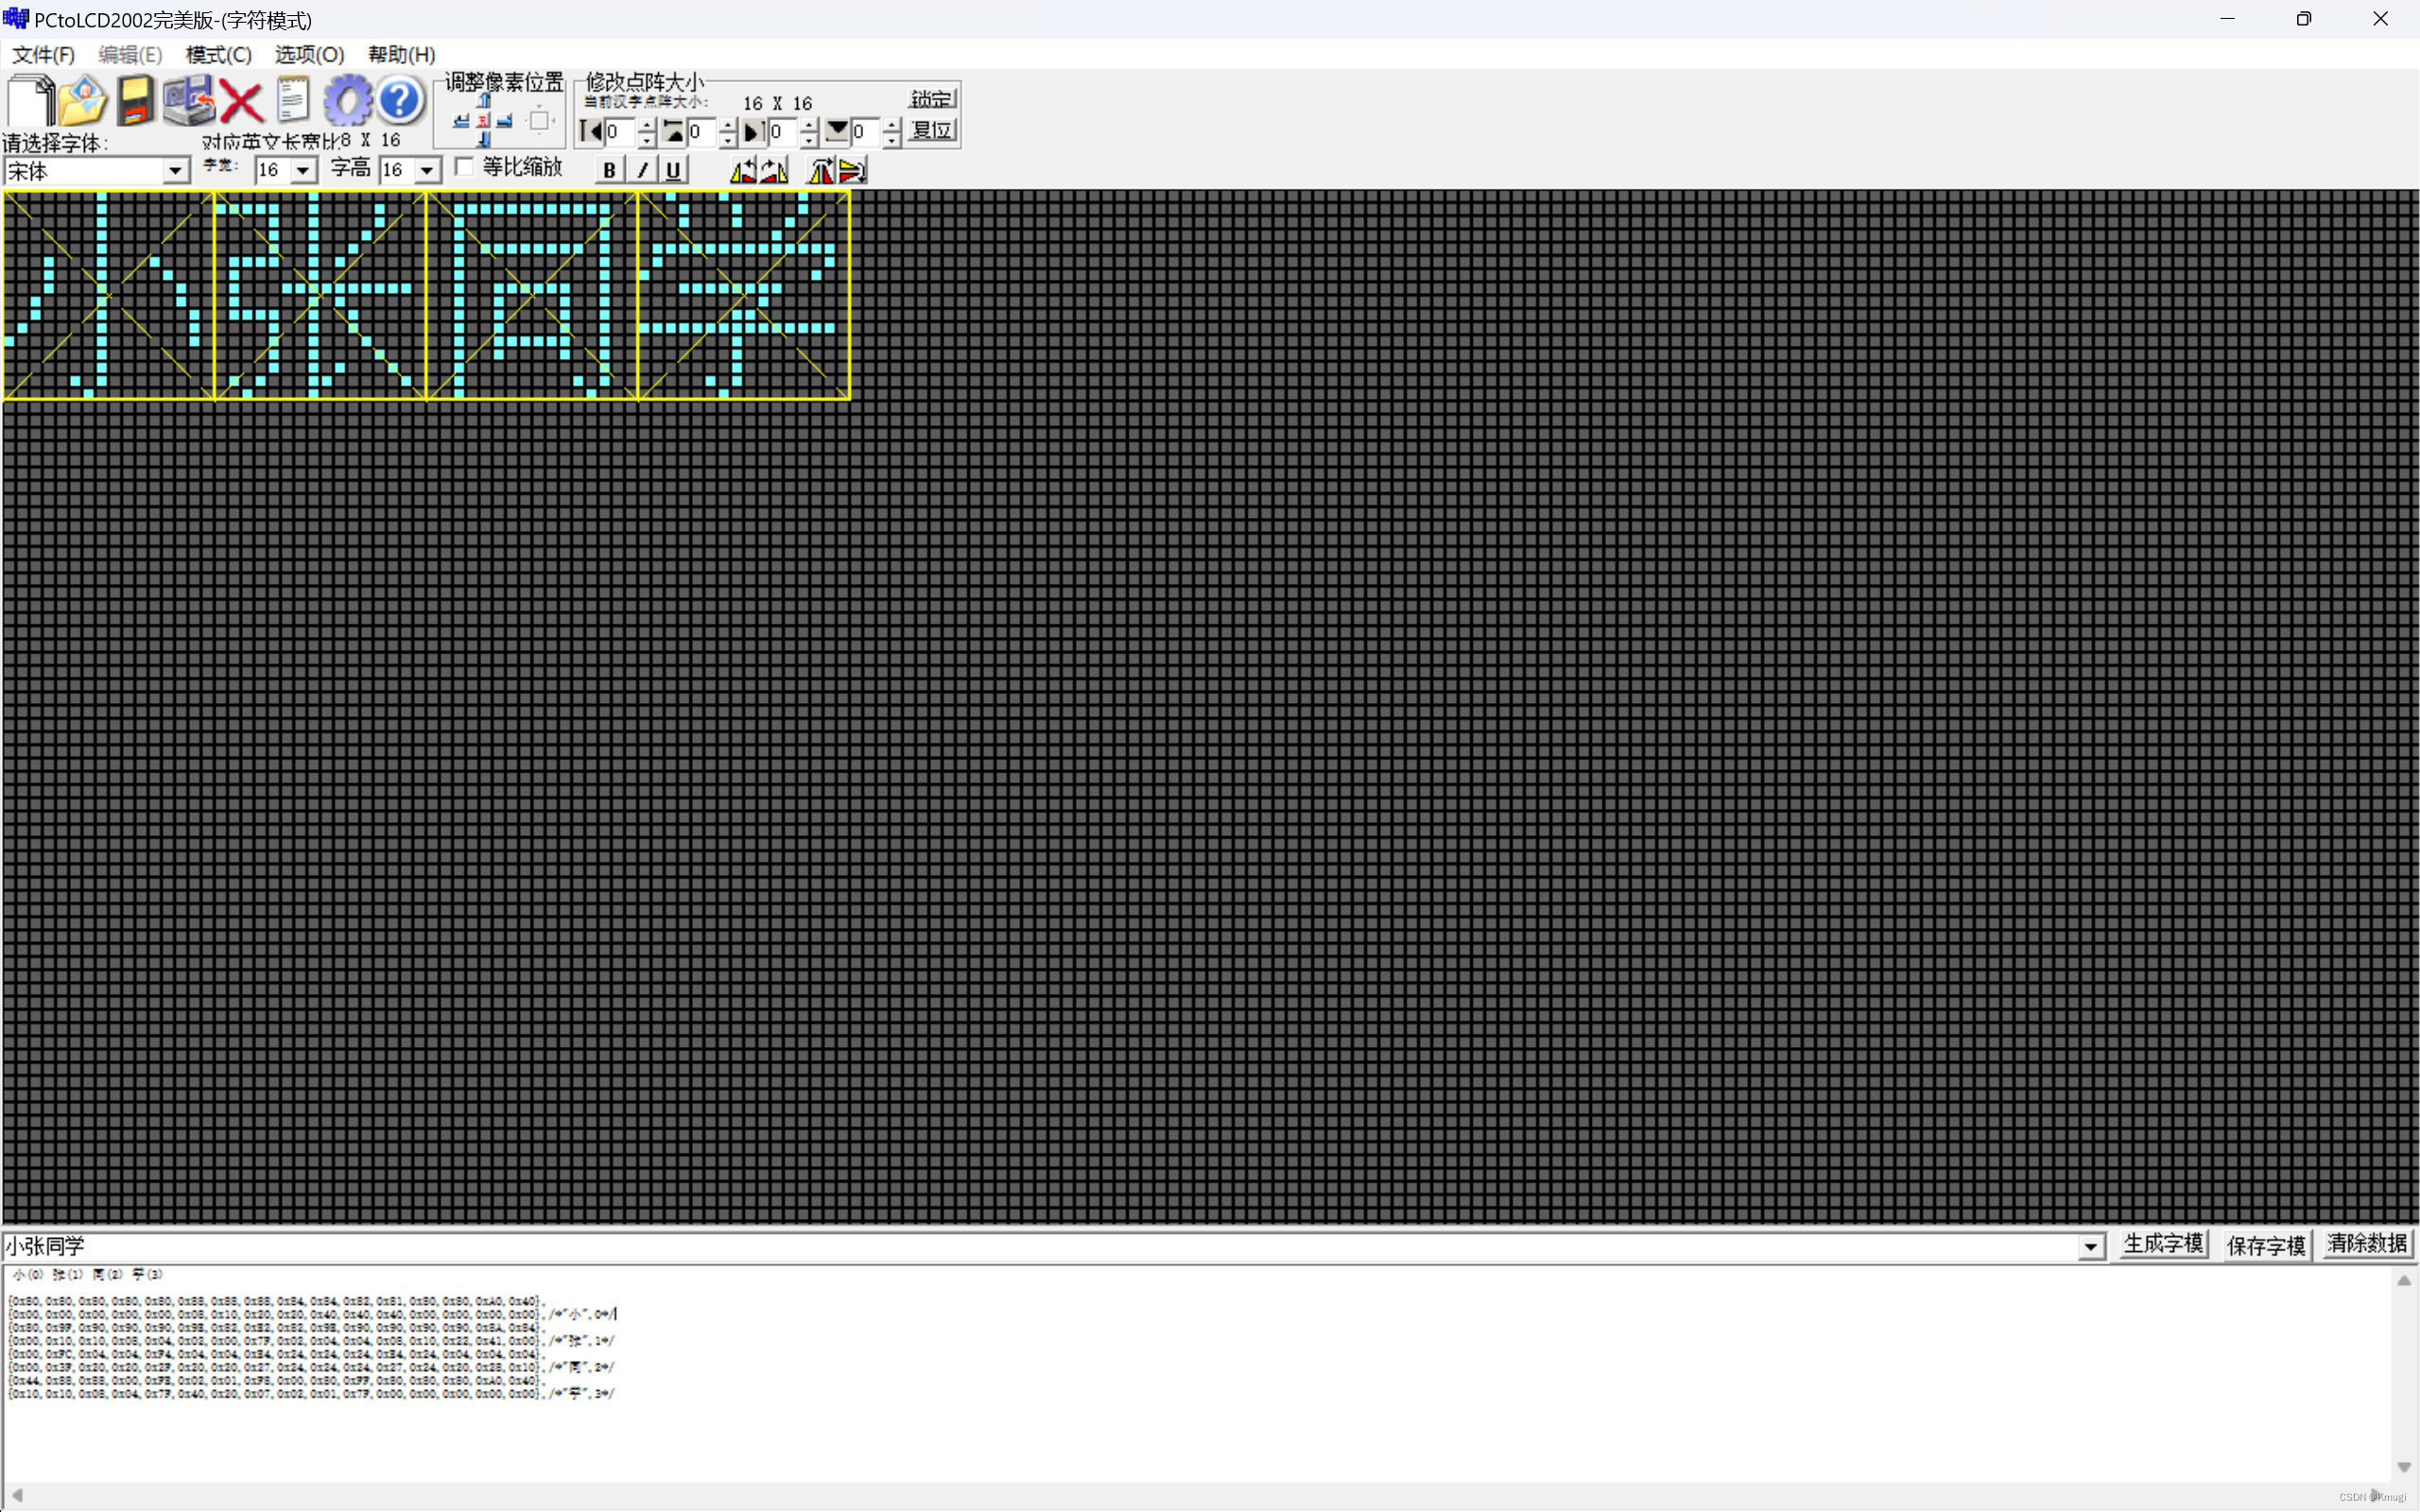Open the 选项(O) menu

click(309, 54)
